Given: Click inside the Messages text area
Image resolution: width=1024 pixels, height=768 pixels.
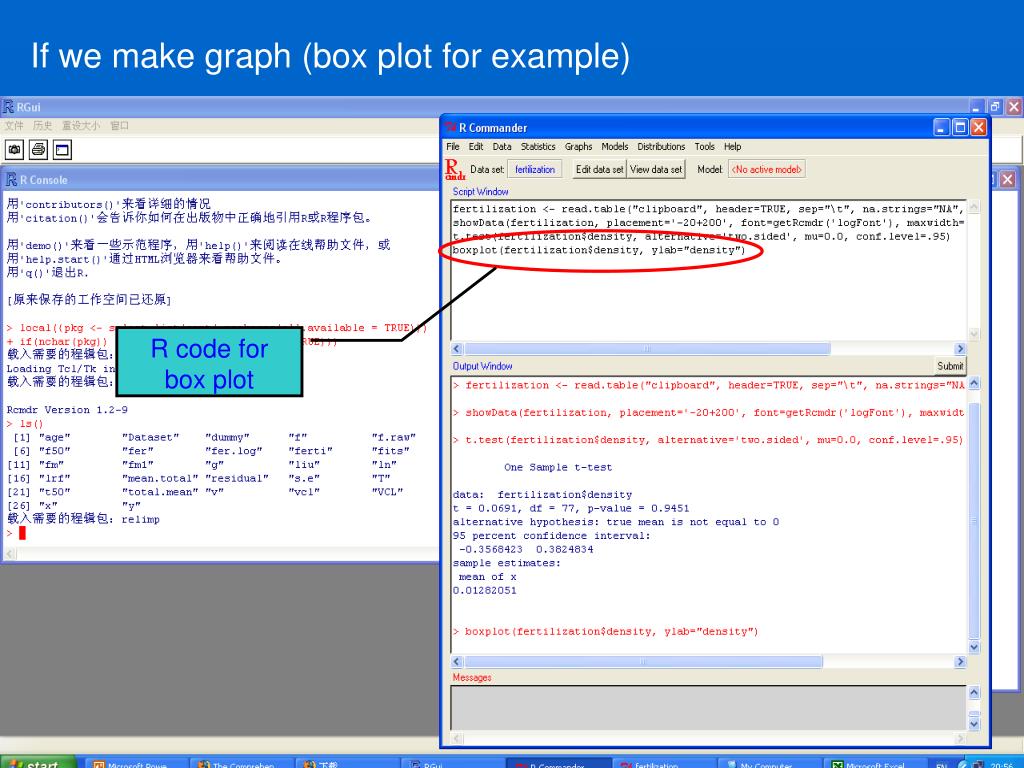Looking at the screenshot, I should [708, 707].
